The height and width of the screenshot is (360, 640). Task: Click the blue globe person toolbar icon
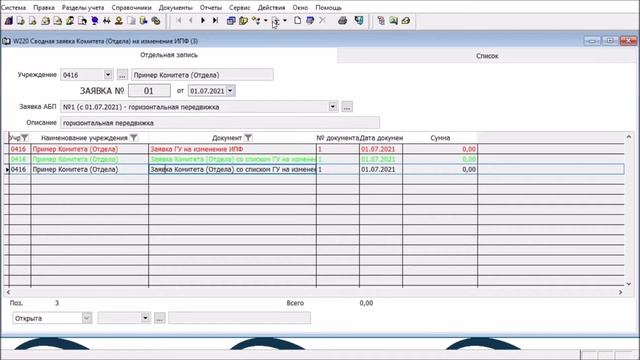coord(94,20)
